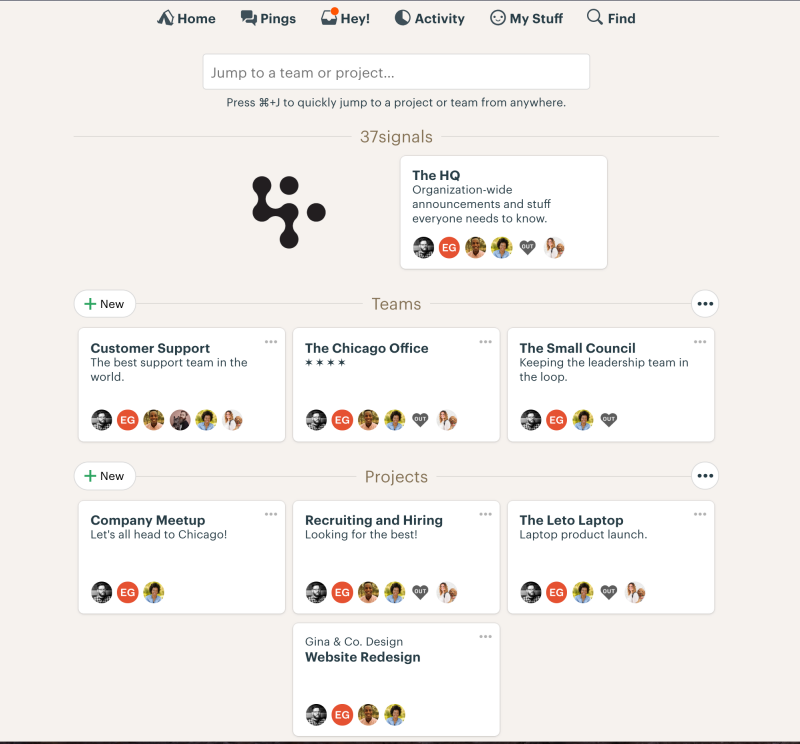Open Customer Support card options dots

(271, 342)
